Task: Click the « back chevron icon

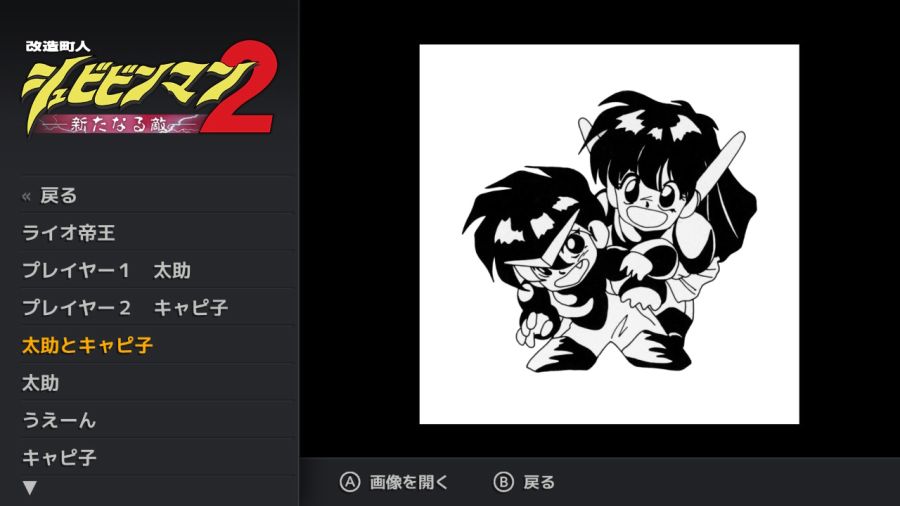Action: pyautogui.click(x=26, y=197)
